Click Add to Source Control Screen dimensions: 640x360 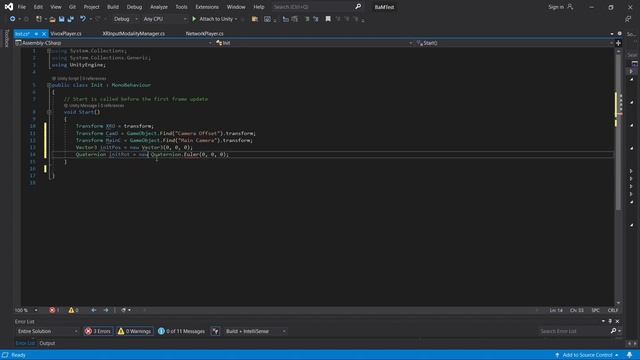[x=587, y=355]
